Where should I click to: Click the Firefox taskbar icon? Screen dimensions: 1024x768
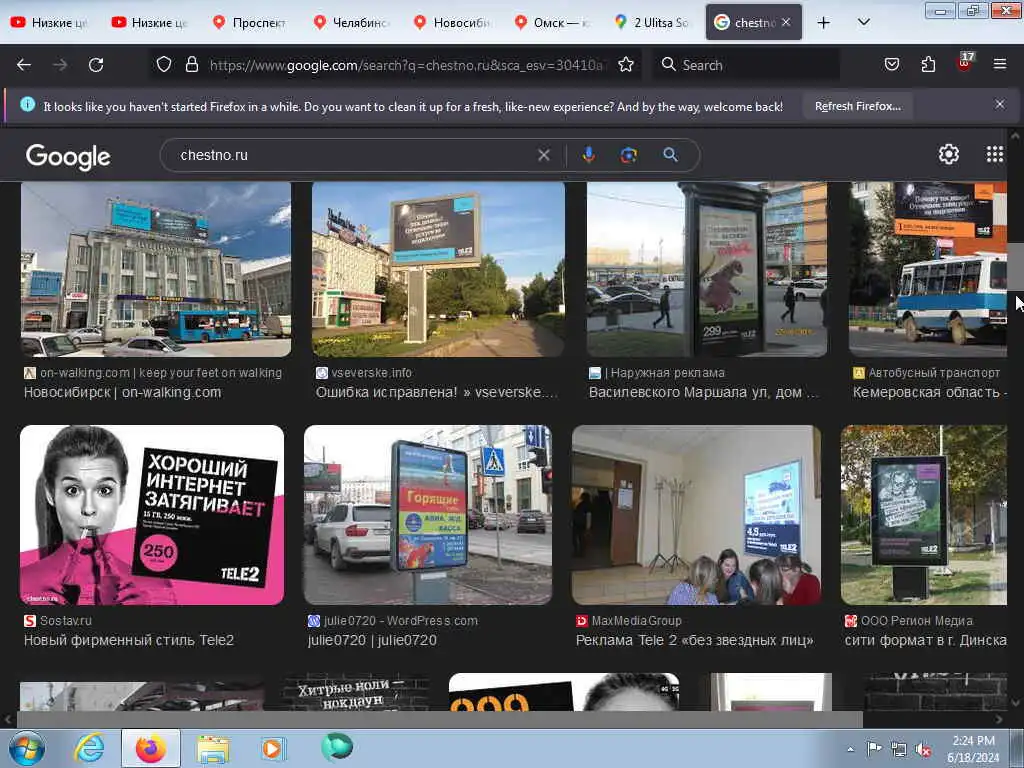coord(151,748)
